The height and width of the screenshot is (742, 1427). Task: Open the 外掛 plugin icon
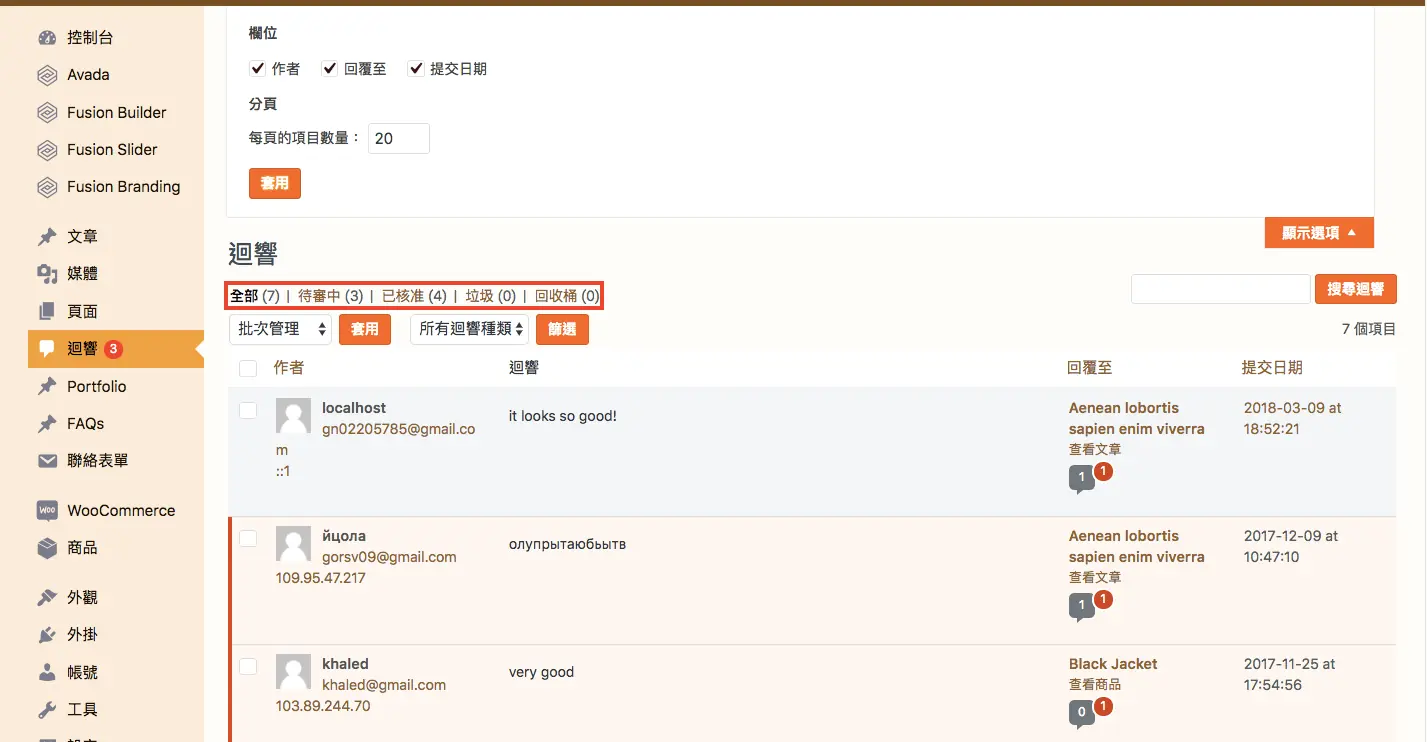(x=47, y=635)
